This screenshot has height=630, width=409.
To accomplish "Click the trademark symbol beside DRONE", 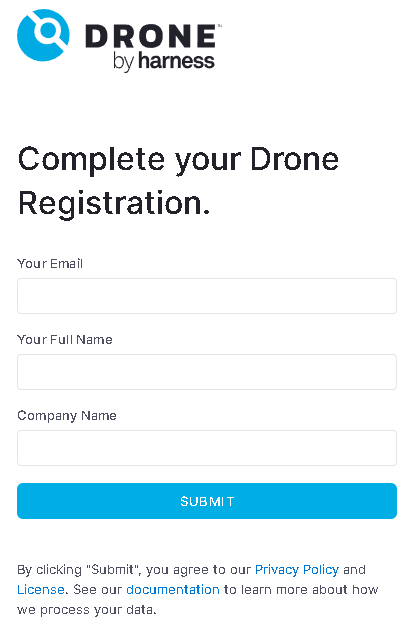I will (x=219, y=25).
